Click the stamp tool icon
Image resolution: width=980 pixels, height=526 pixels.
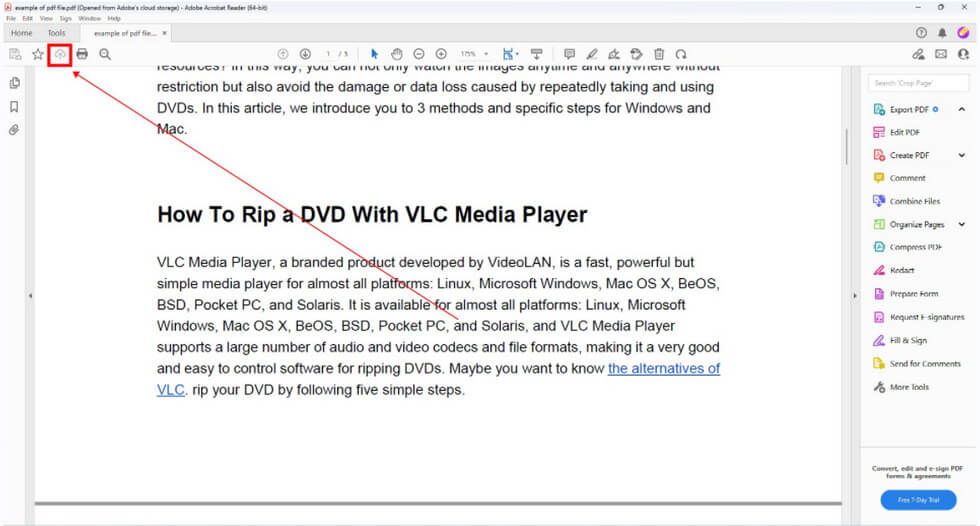(x=636, y=54)
